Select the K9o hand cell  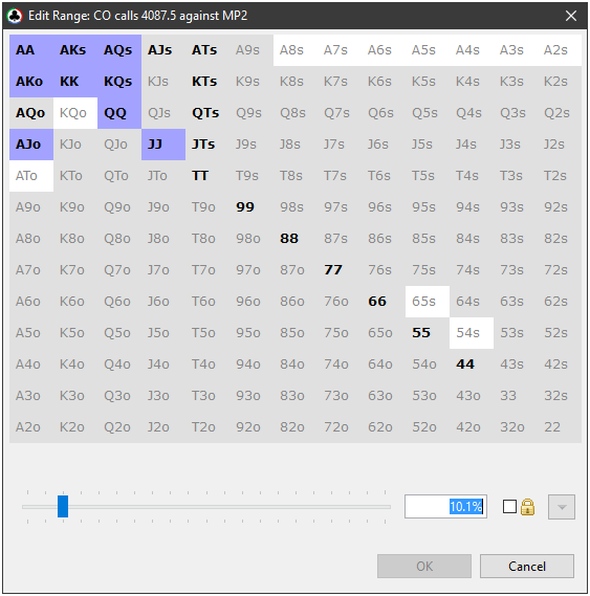[x=76, y=207]
